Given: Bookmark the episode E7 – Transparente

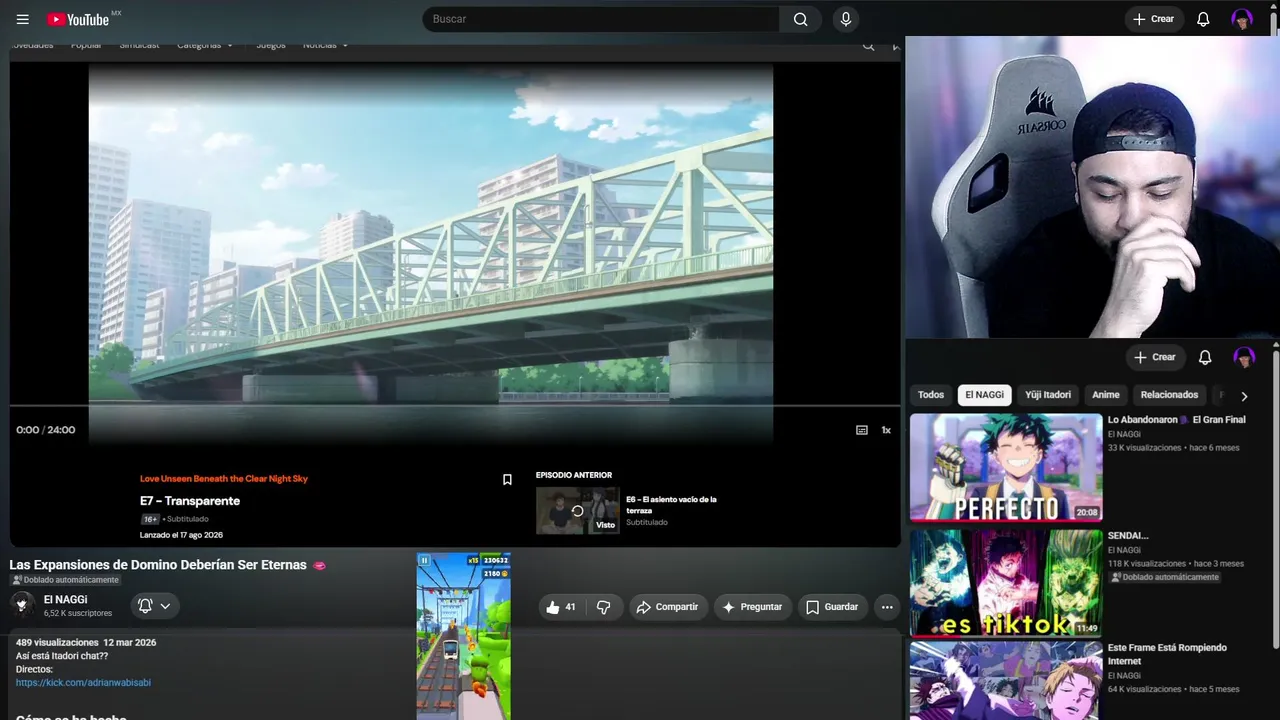Looking at the screenshot, I should click(507, 480).
